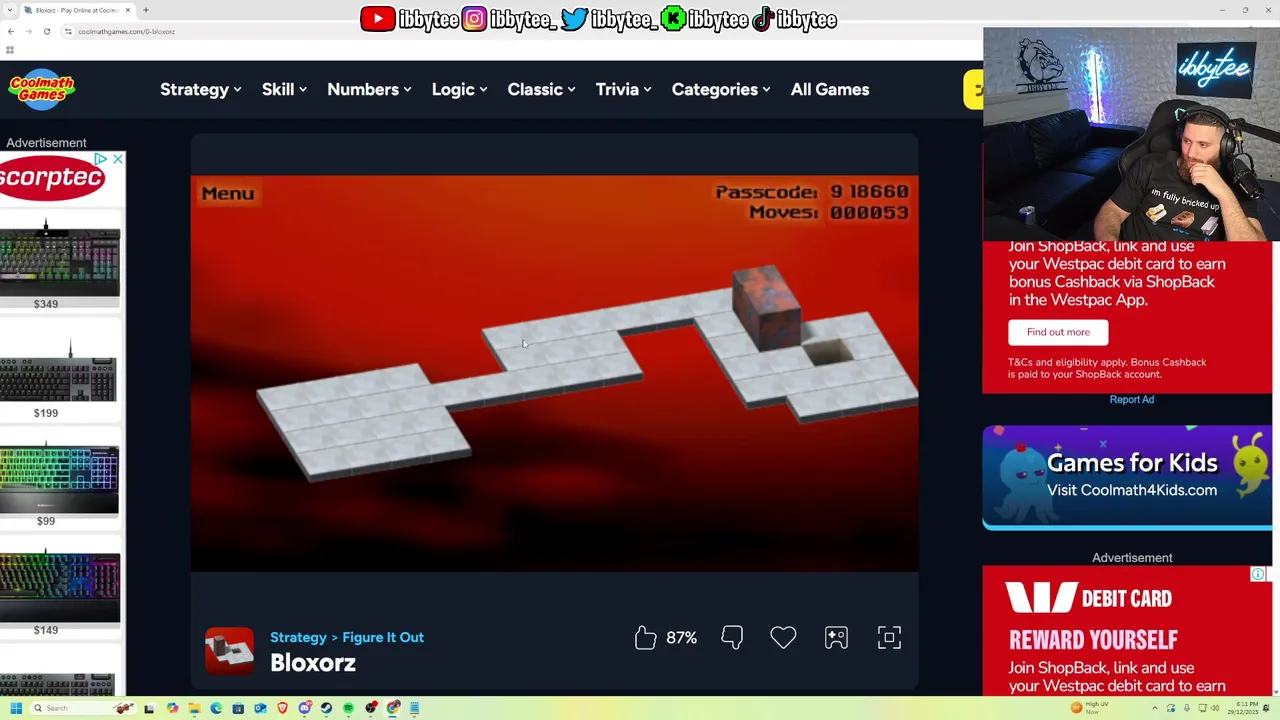This screenshot has height=720, width=1280.
Task: Expand the Logic menu
Action: [x=459, y=89]
